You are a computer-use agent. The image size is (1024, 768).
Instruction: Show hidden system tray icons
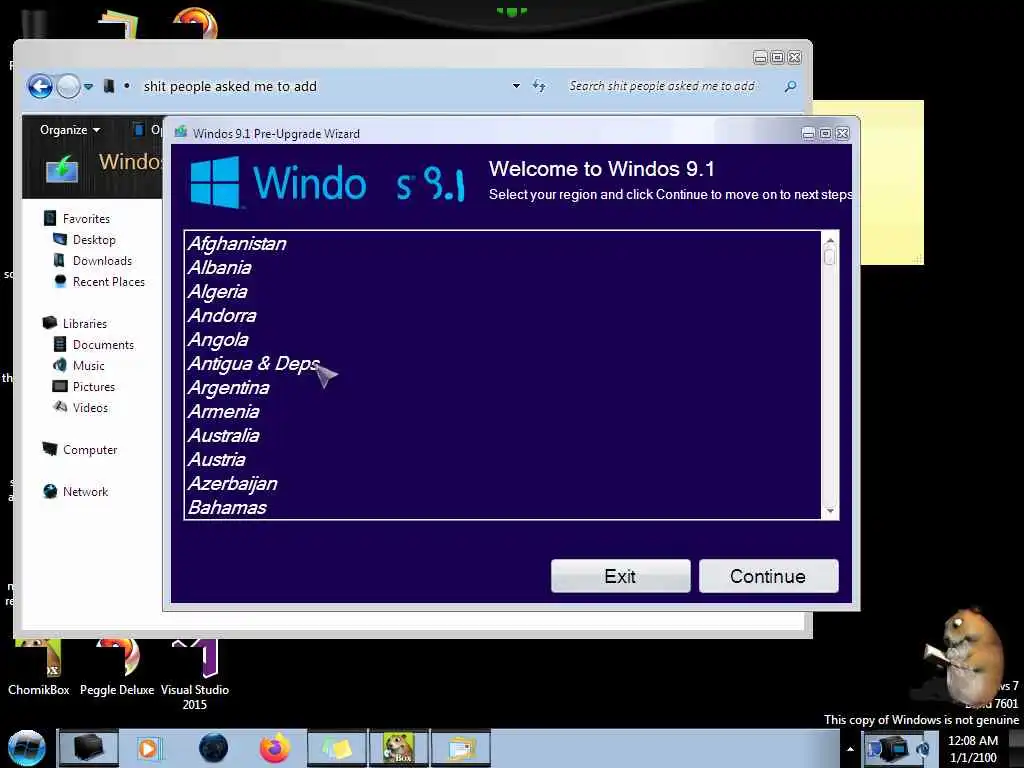click(850, 749)
